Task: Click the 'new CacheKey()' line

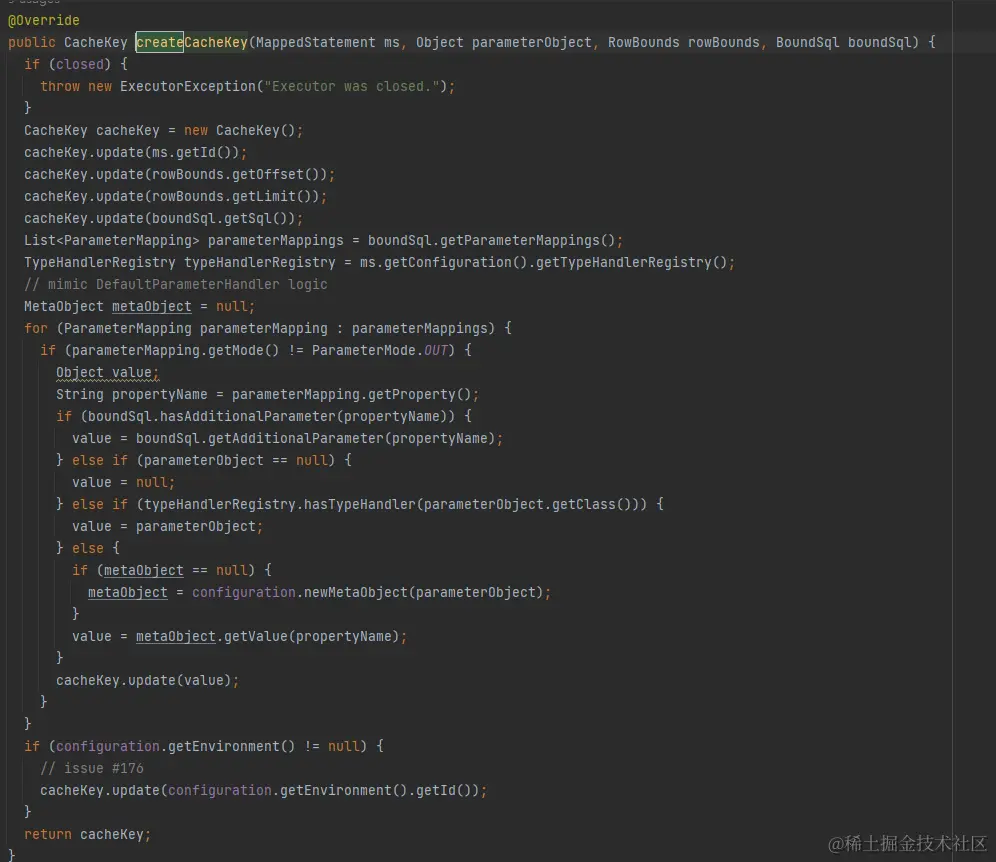Action: click(x=163, y=130)
